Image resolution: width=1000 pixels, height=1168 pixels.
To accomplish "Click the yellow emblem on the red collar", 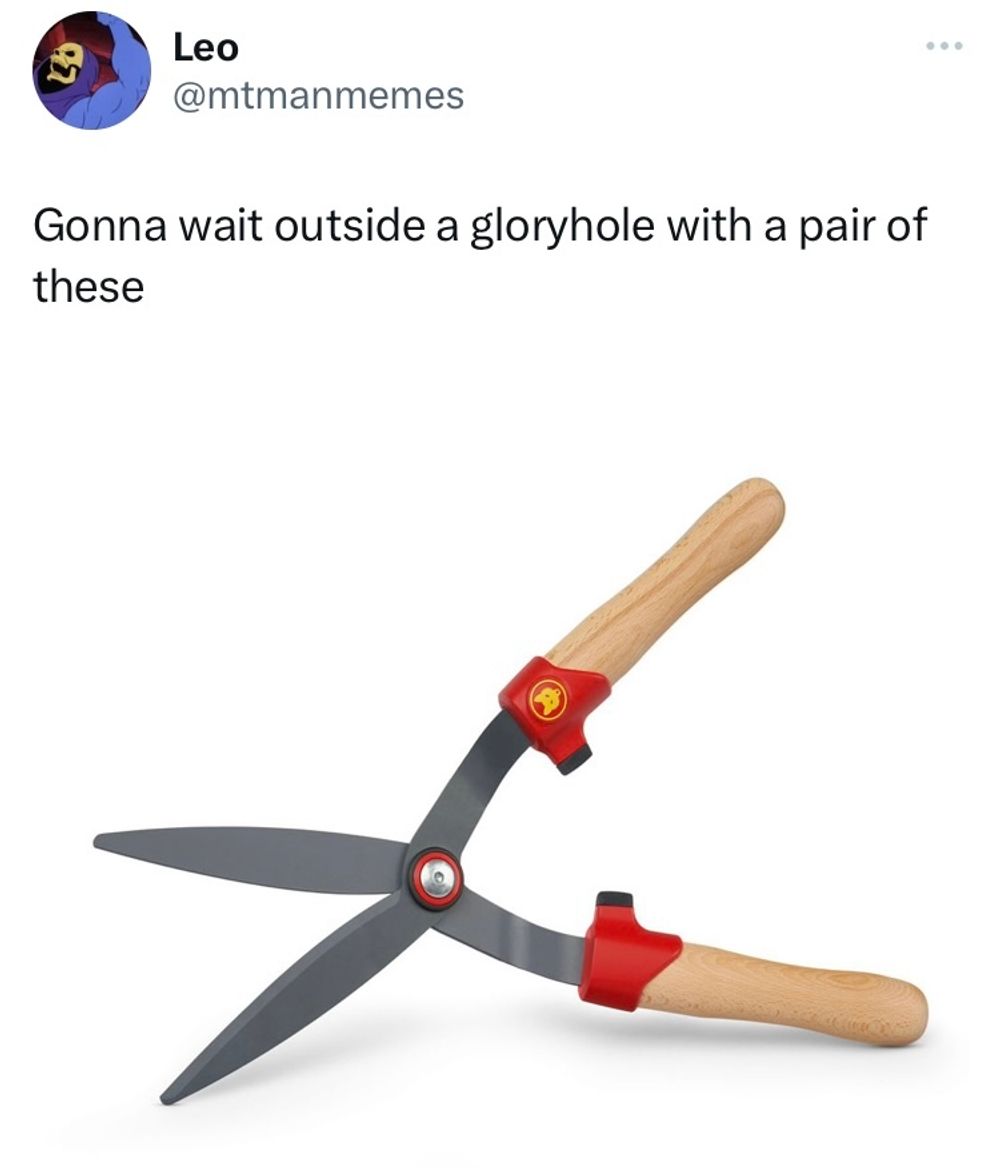I will (548, 701).
